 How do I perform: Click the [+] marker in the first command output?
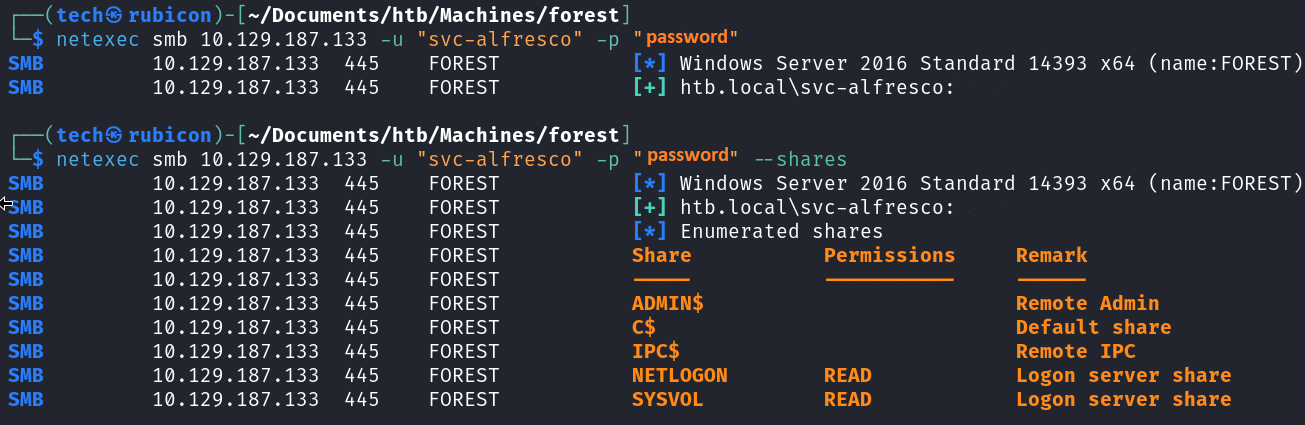click(650, 87)
